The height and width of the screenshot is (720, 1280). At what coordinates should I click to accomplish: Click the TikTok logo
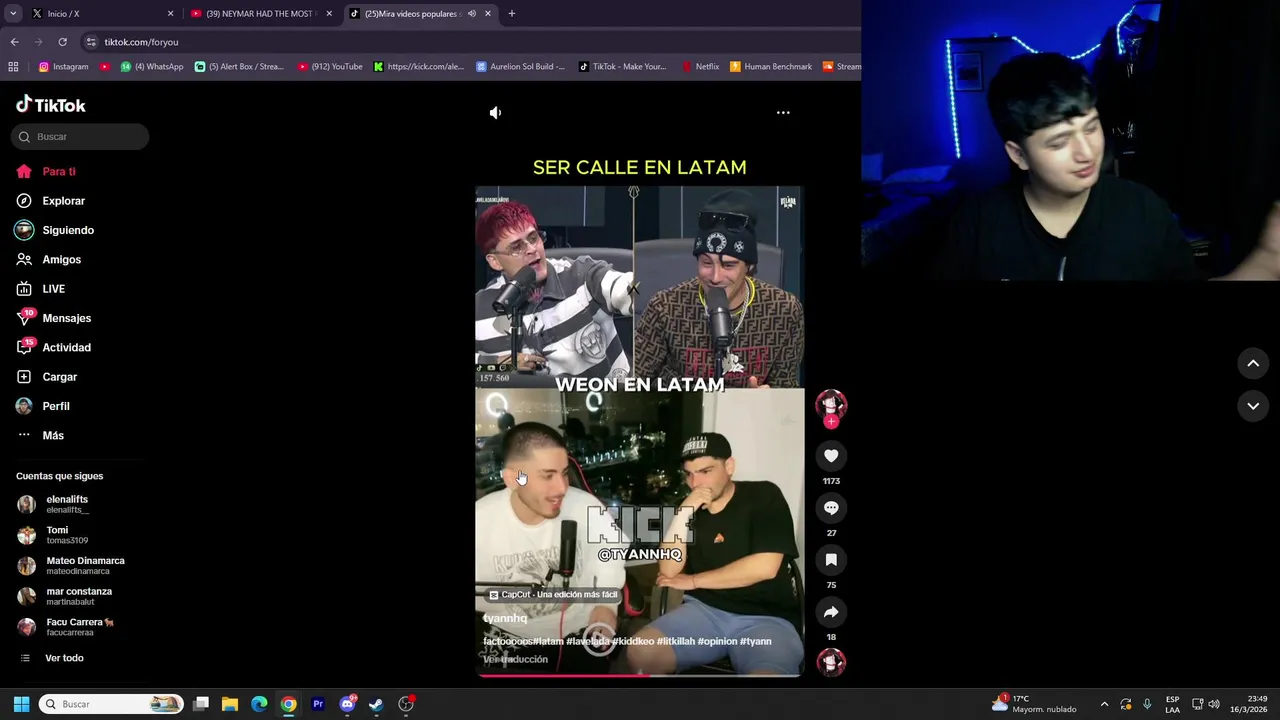(x=51, y=105)
